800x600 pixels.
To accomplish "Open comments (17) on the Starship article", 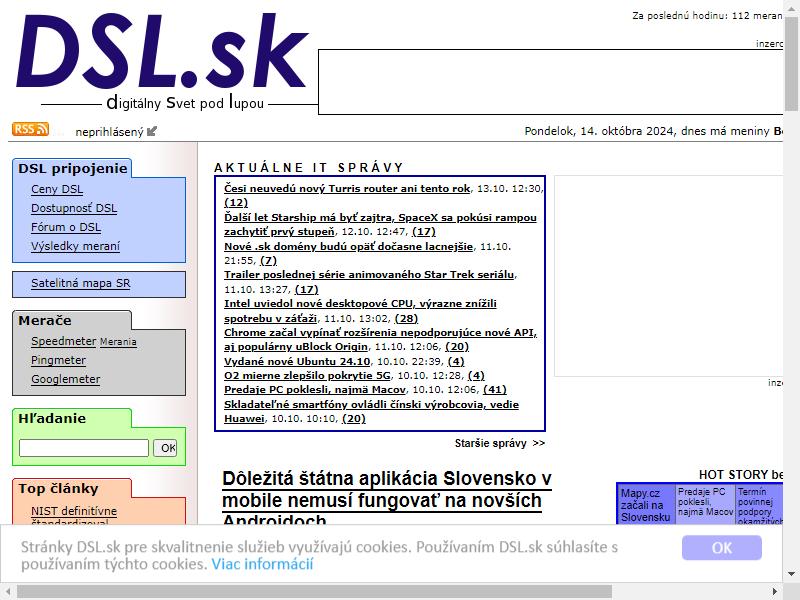I will [423, 232].
